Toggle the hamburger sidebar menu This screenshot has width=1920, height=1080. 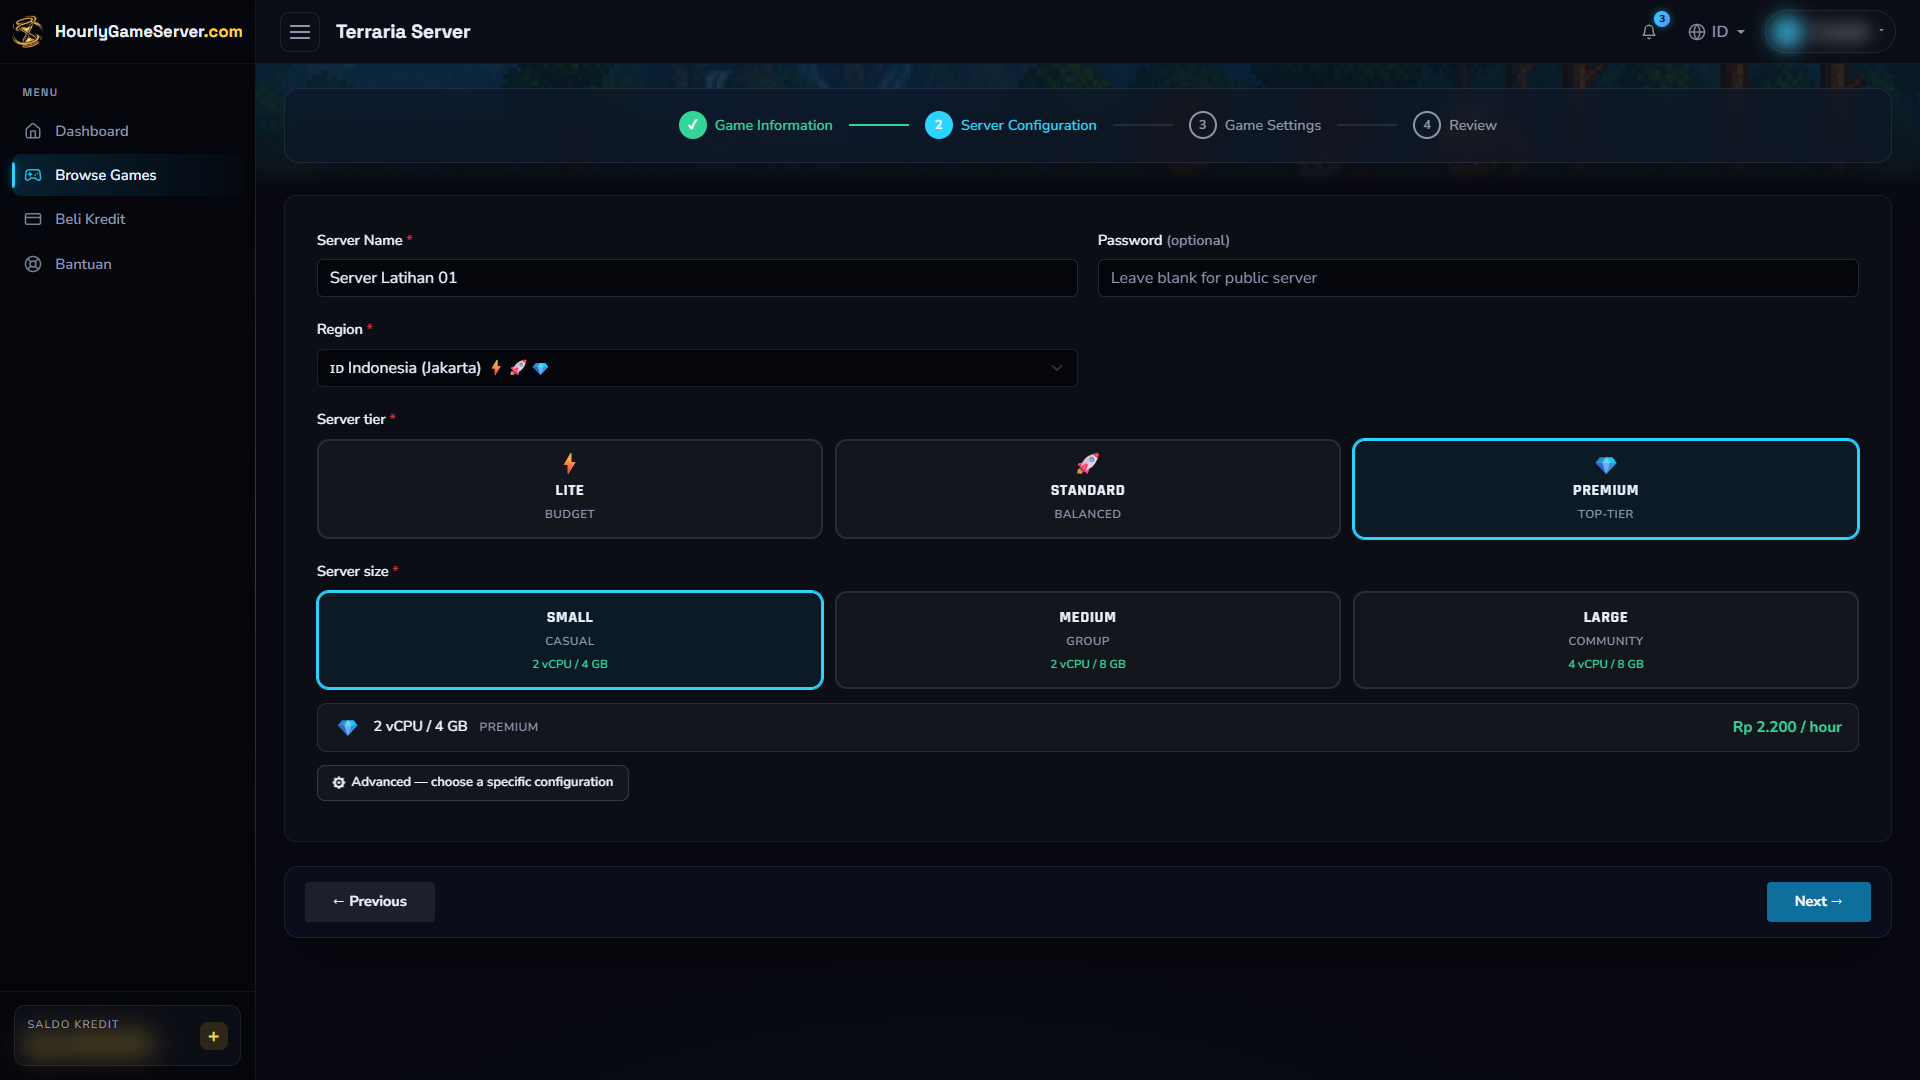pyautogui.click(x=300, y=32)
